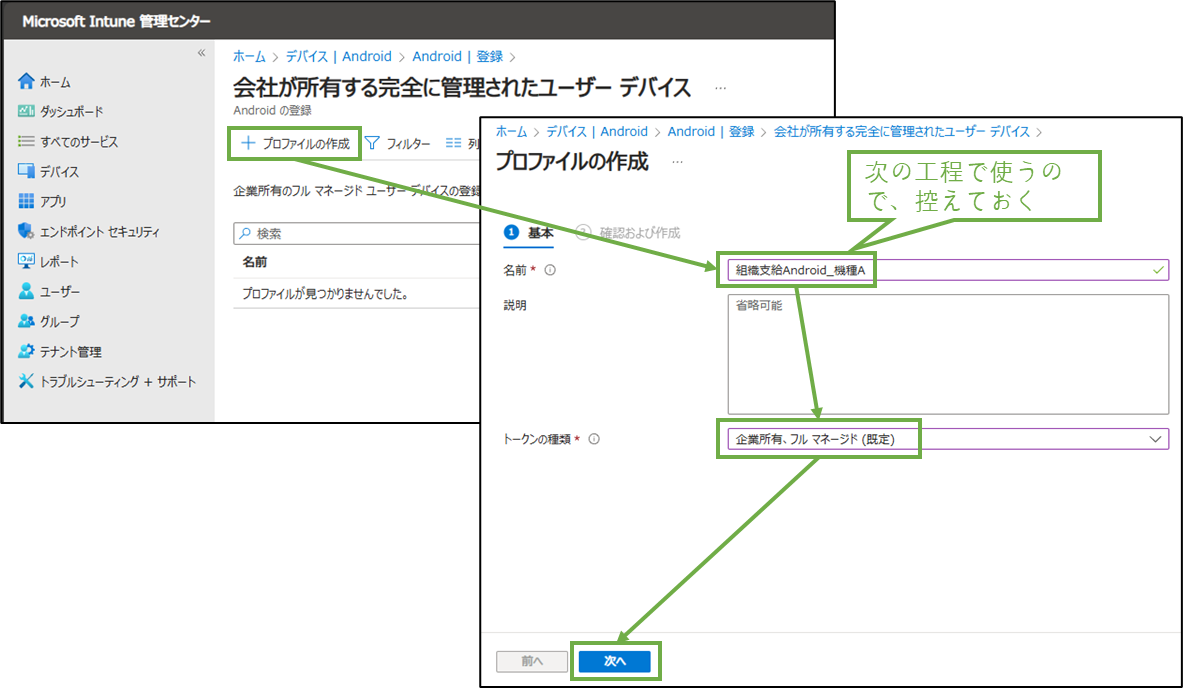The image size is (1183, 688).
Task: Open the テナント管理 gear icon
Action: coord(26,351)
